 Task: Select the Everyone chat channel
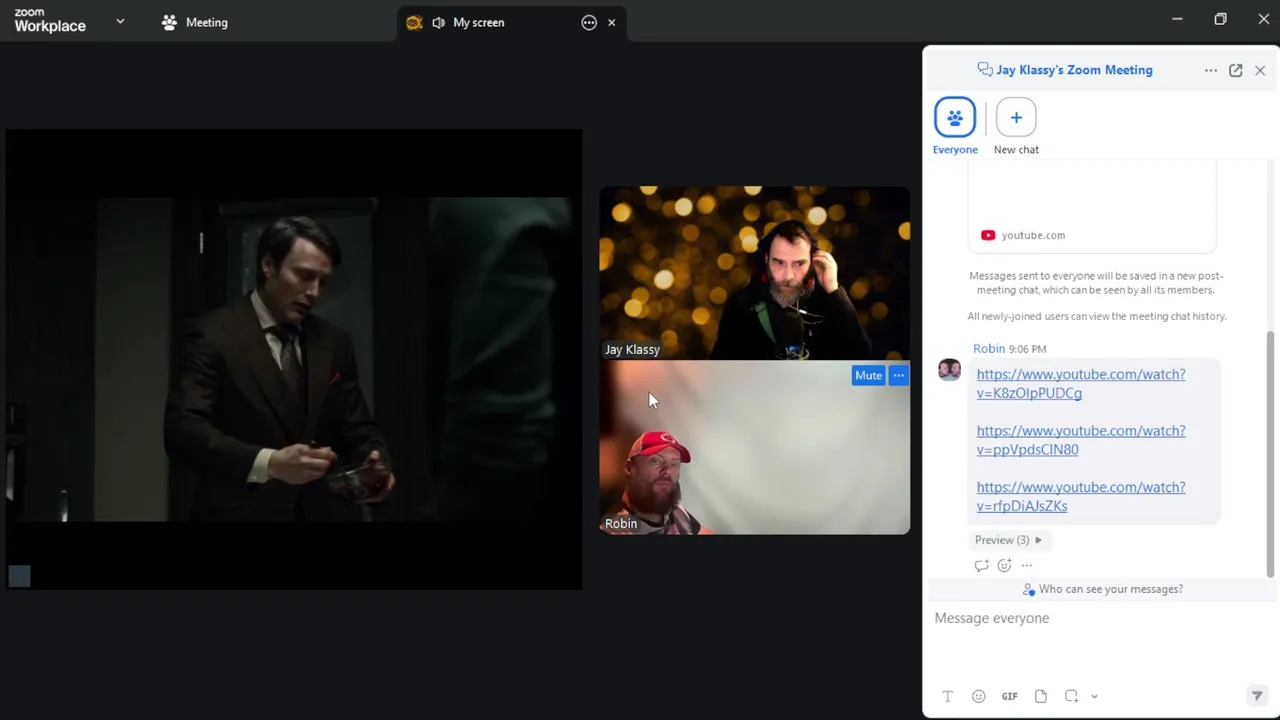(955, 127)
